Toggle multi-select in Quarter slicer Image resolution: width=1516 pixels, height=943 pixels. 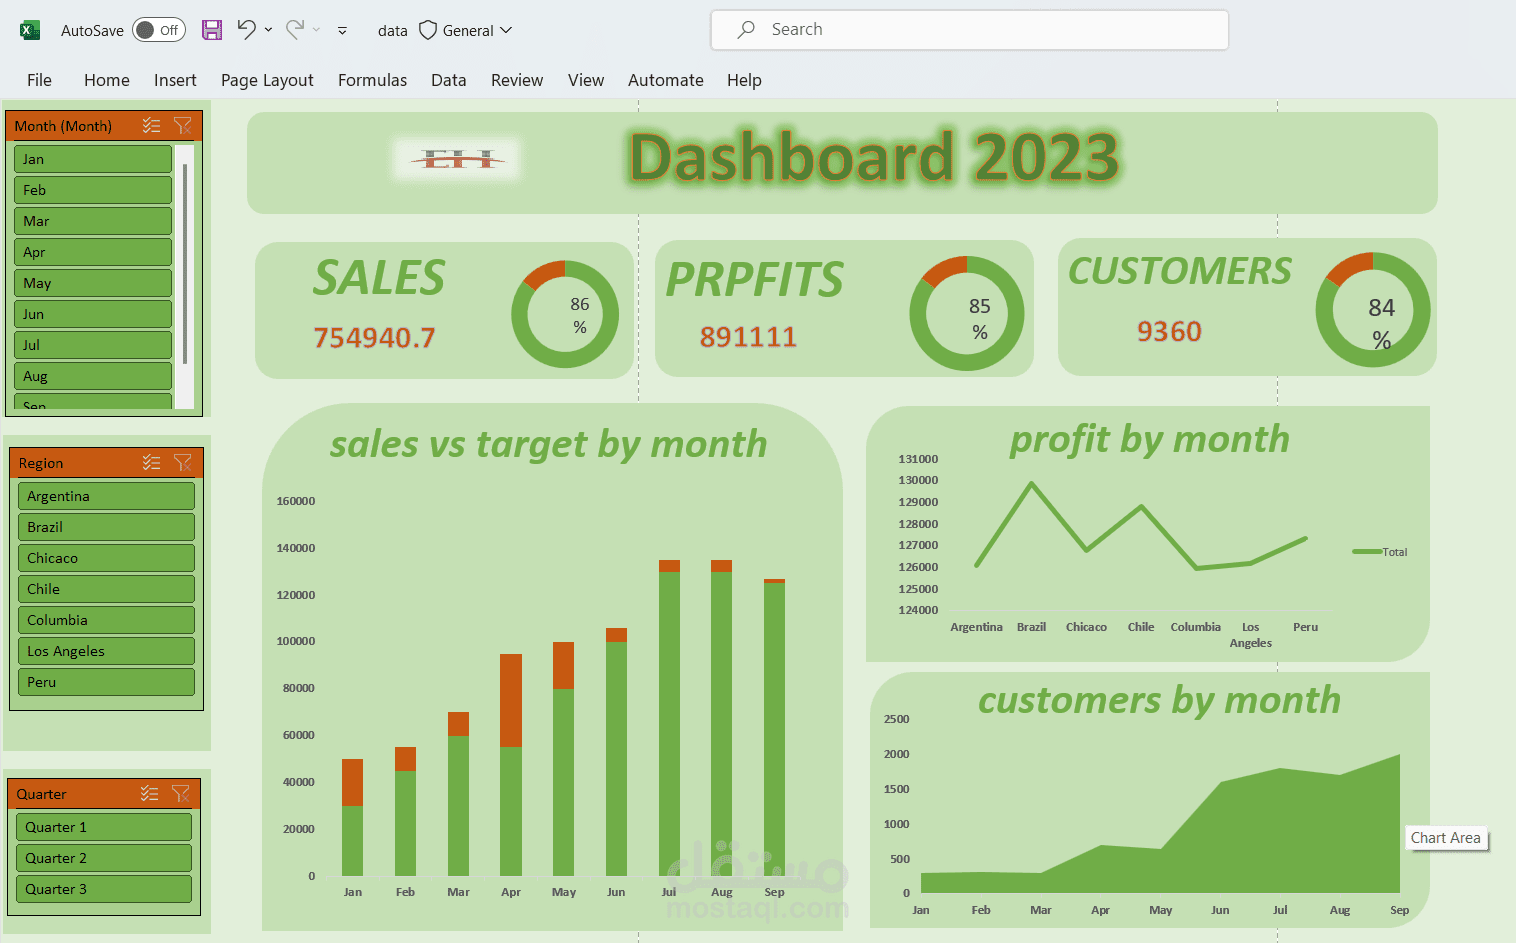point(150,793)
